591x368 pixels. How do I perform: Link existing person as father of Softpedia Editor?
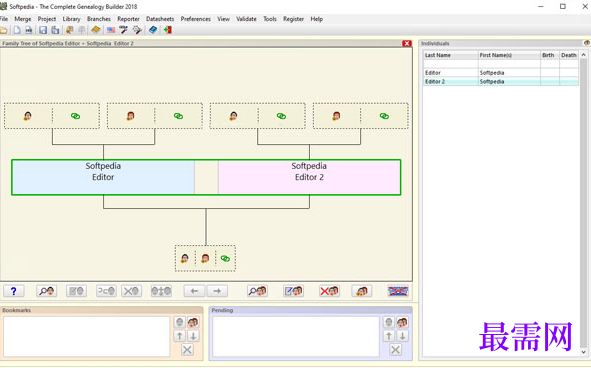tap(75, 116)
